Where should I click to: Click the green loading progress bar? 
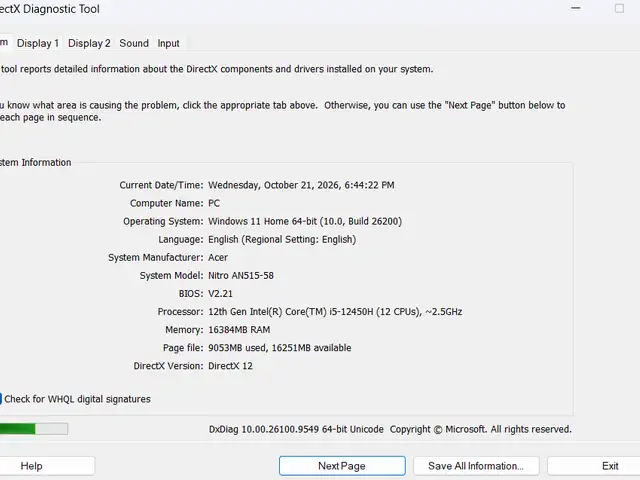(x=34, y=429)
